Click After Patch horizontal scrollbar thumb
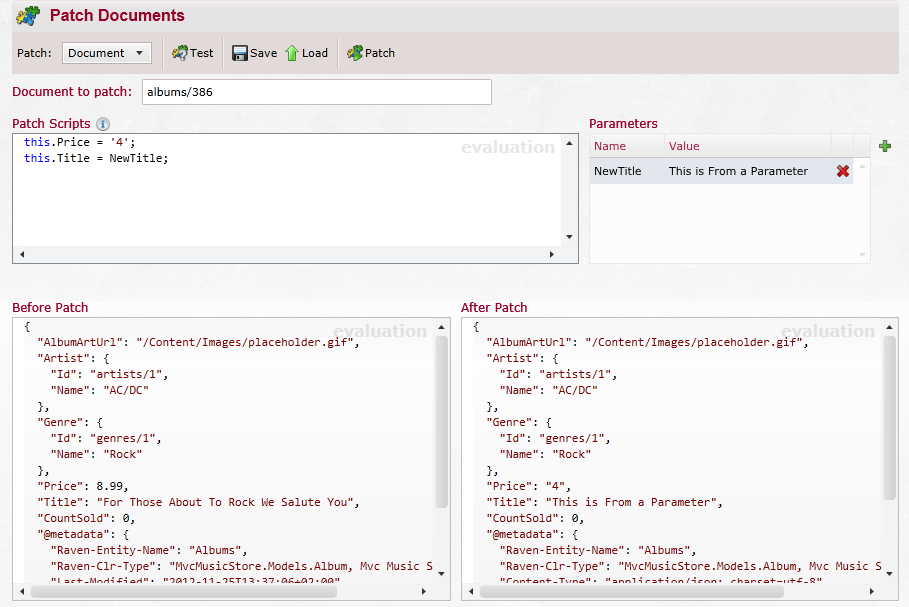This screenshot has height=607, width=909. (632, 591)
